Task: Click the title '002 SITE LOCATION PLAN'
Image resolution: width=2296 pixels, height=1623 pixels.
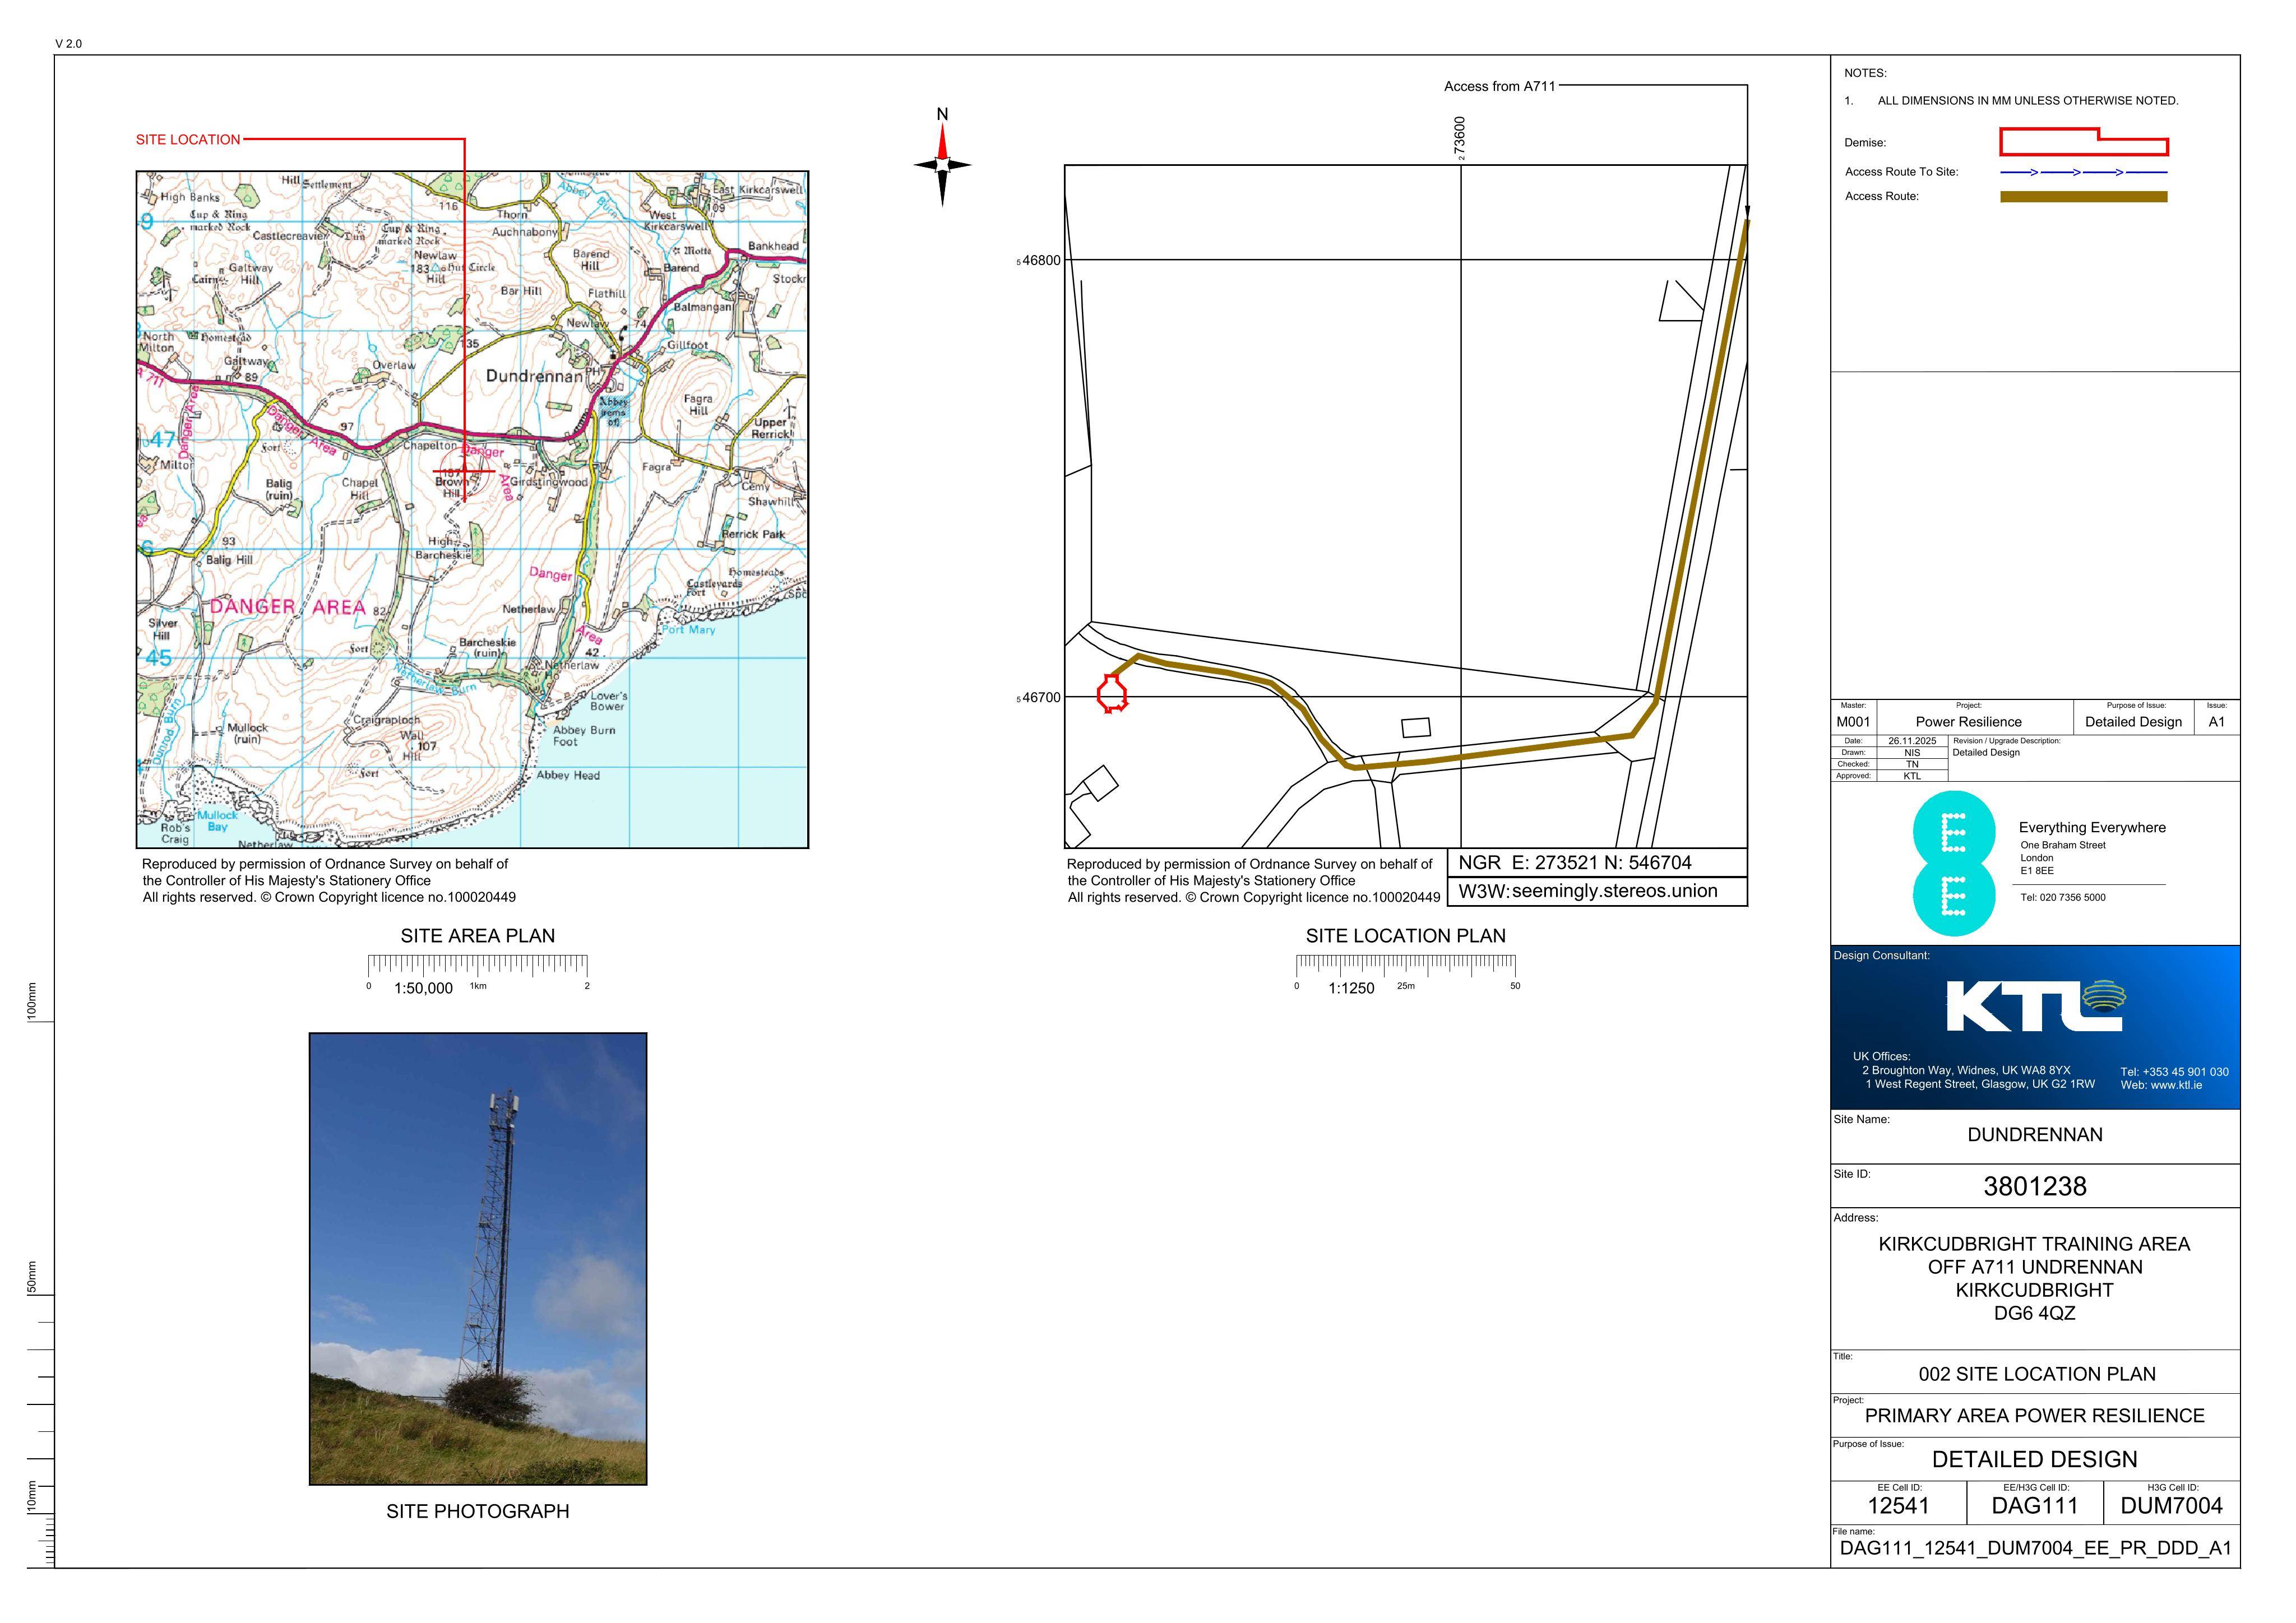Action: coord(2037,1374)
